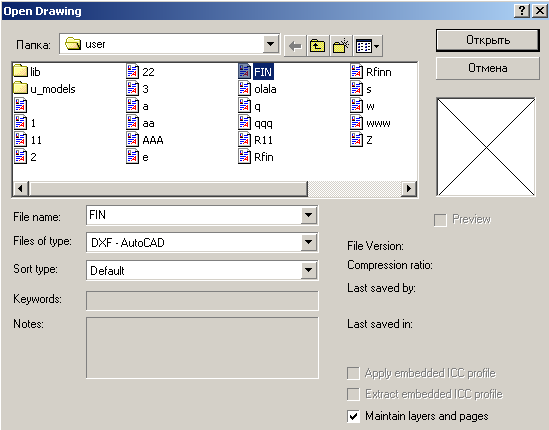Screen dimensions: 549x430
Task: Click the empty preview thumbnail box
Action: (x=486, y=147)
